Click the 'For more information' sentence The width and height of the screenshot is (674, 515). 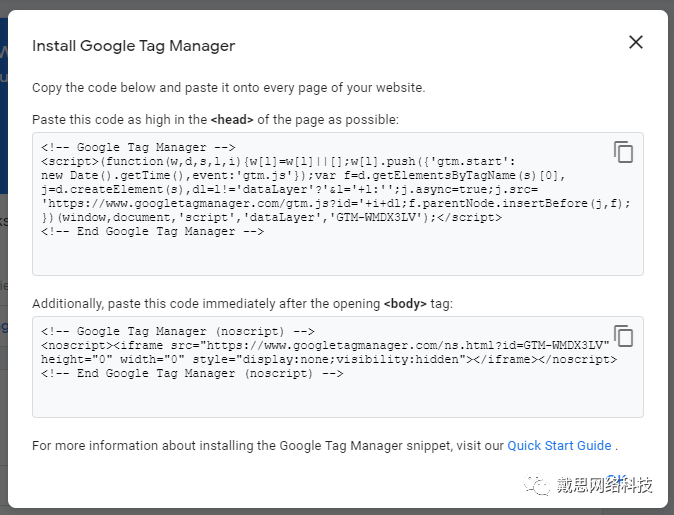click(x=268, y=445)
